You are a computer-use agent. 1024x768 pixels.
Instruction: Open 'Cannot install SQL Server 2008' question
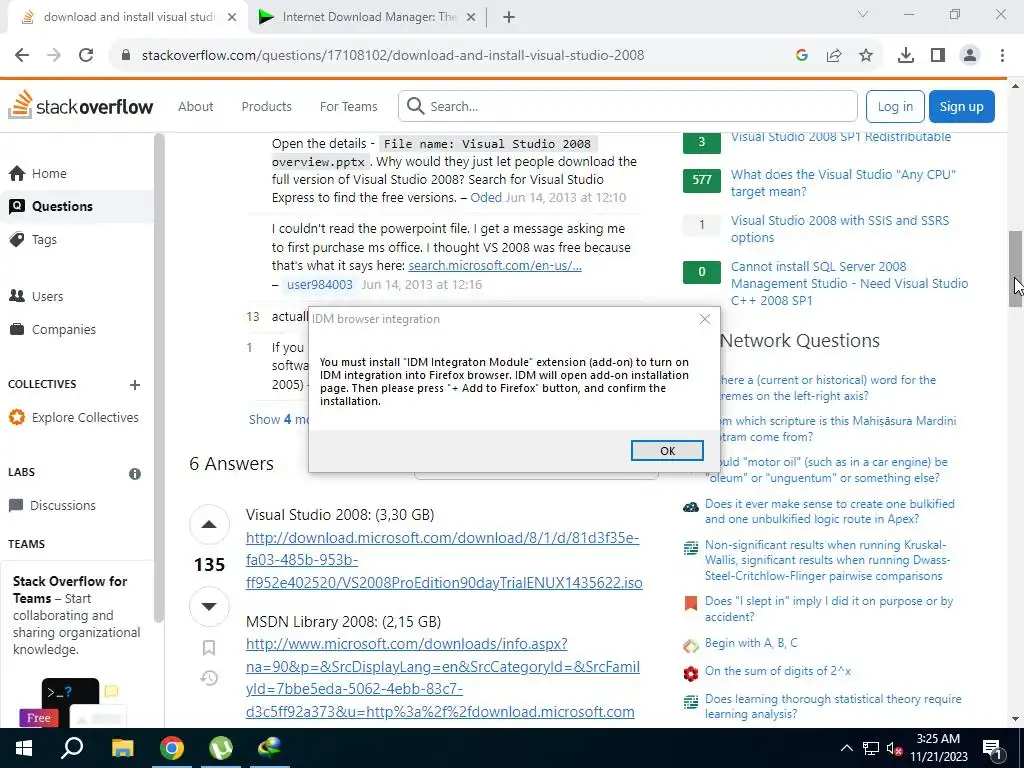[x=849, y=283]
